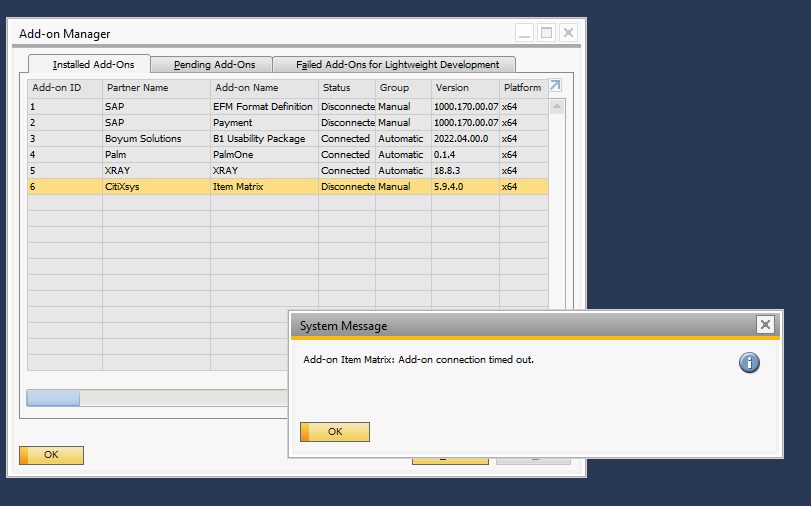Click Add-on ID cell 3

coord(65,139)
